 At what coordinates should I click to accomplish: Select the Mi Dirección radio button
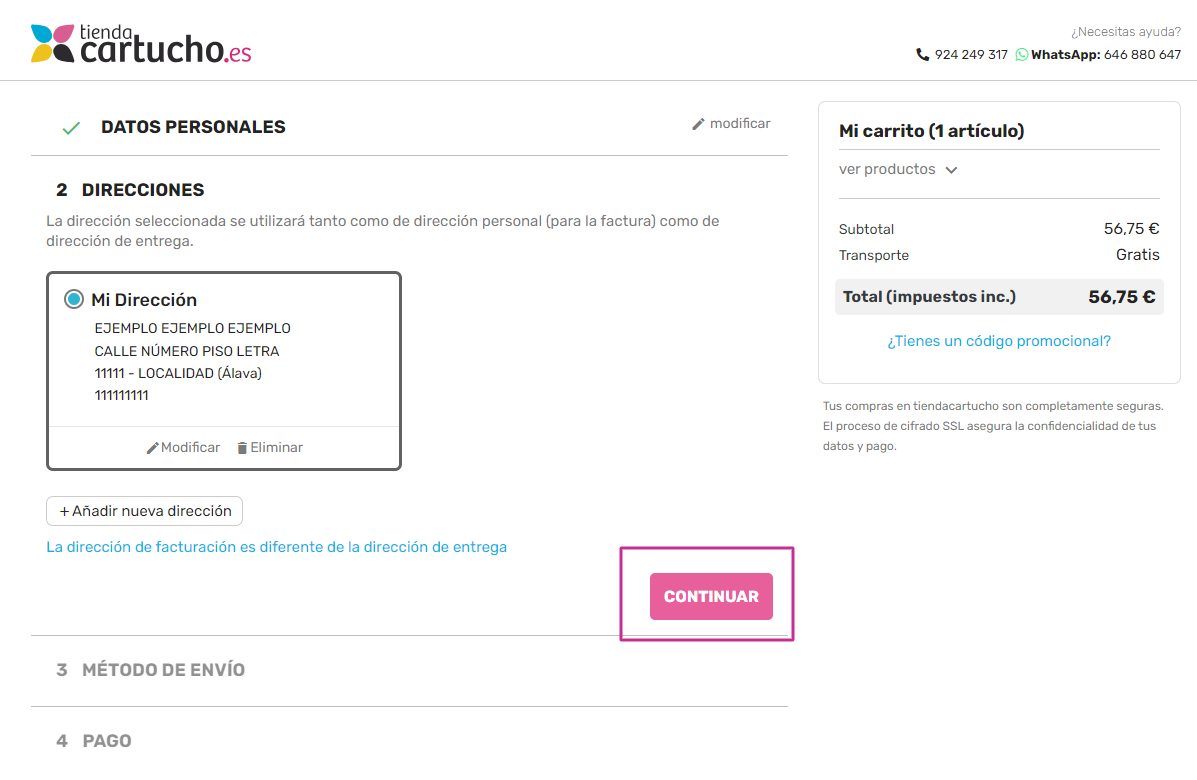coord(74,299)
